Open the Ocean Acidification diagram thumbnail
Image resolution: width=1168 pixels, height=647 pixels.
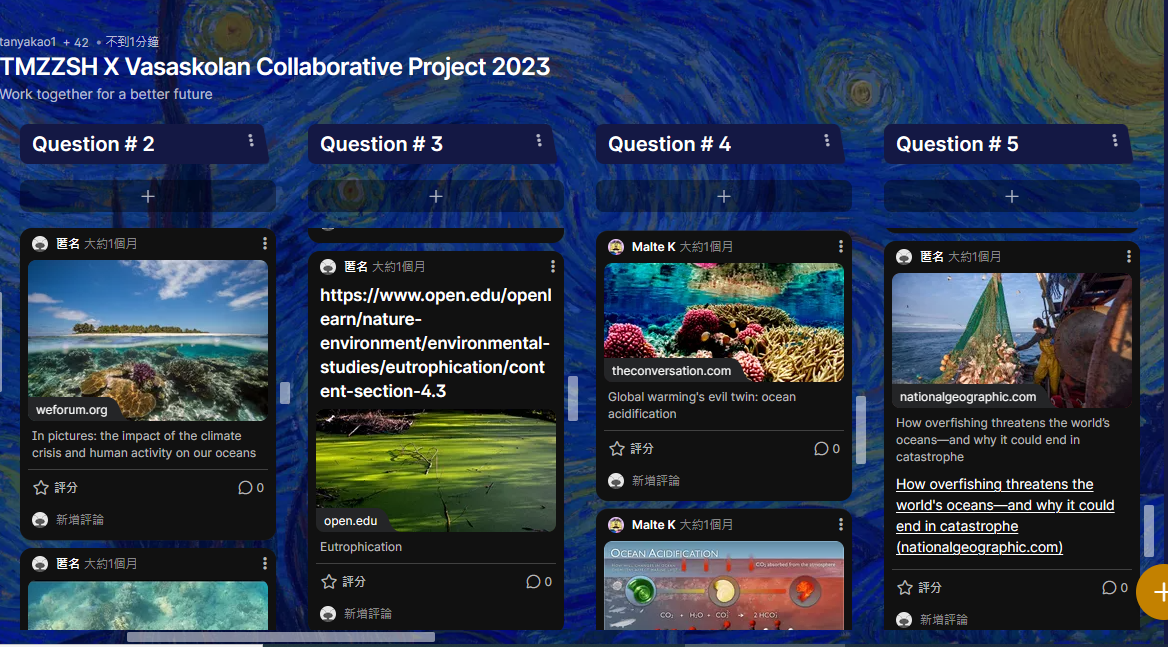tap(723, 586)
